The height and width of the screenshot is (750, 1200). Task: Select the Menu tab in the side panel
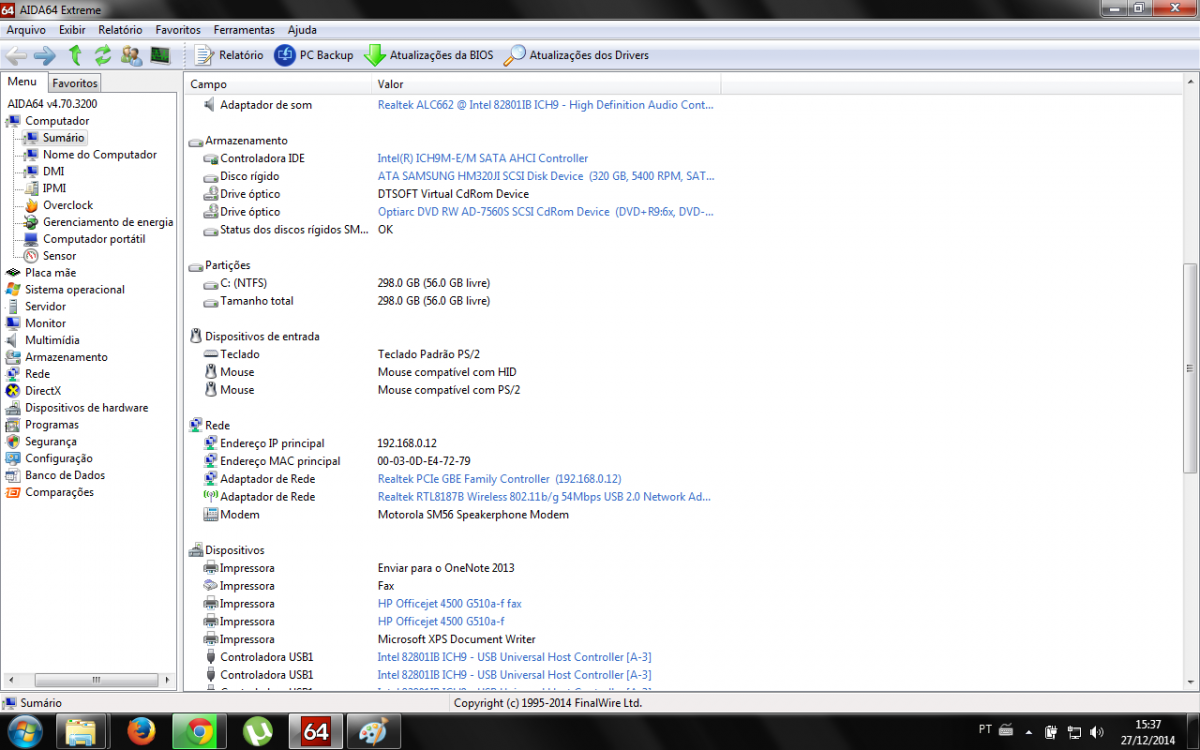coord(23,82)
